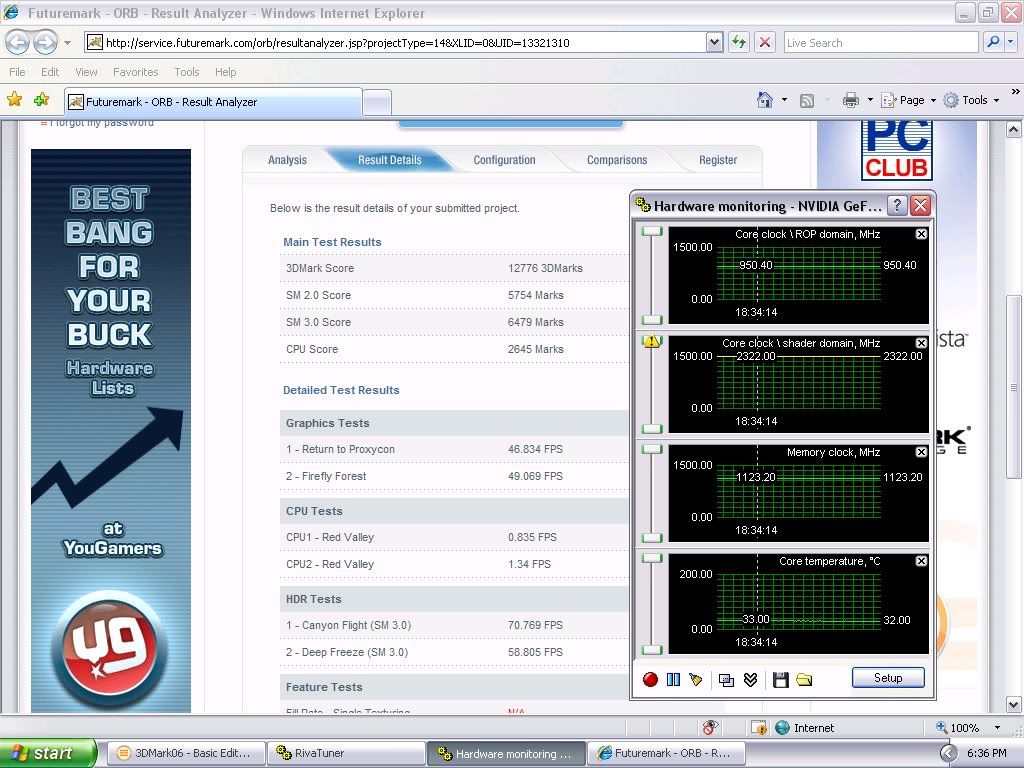Open the Help menu
The image size is (1024, 768).
(225, 72)
